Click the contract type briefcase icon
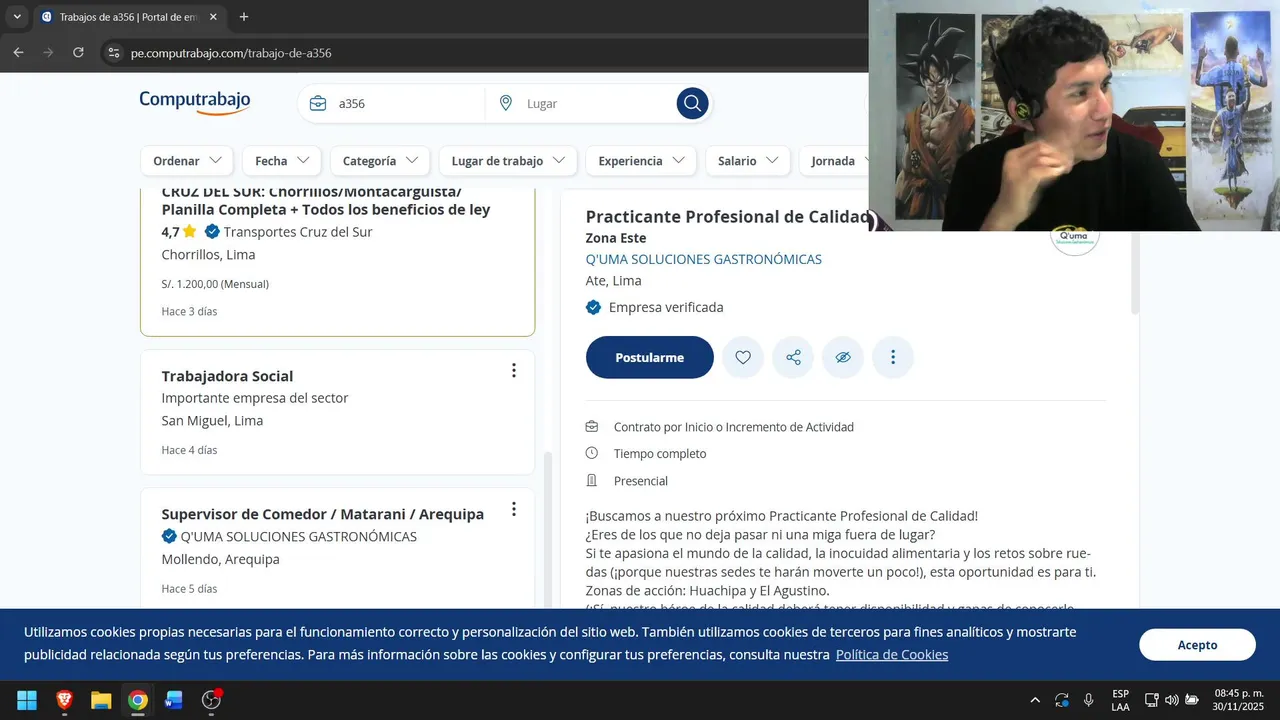1280x720 pixels. coord(592,427)
